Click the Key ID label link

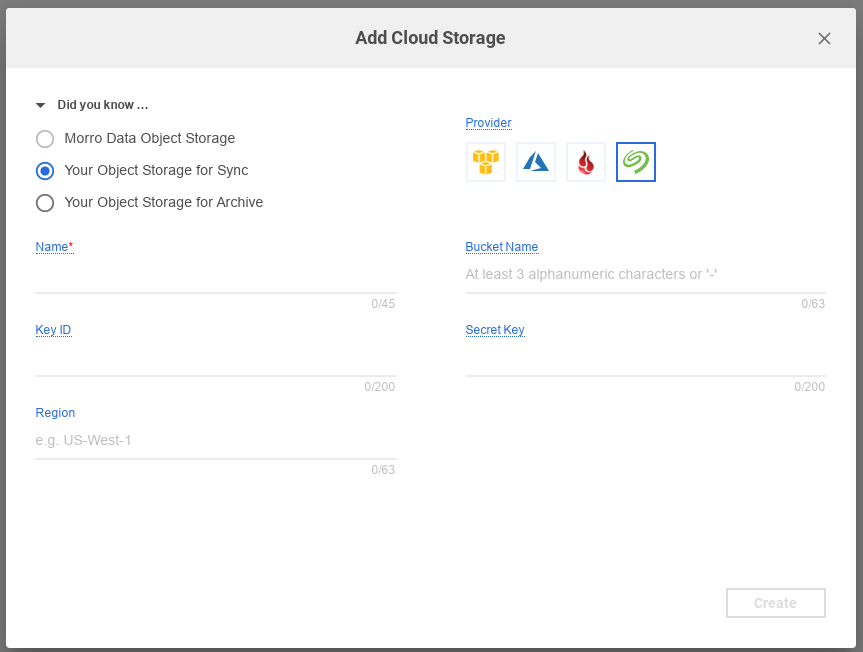[53, 330]
